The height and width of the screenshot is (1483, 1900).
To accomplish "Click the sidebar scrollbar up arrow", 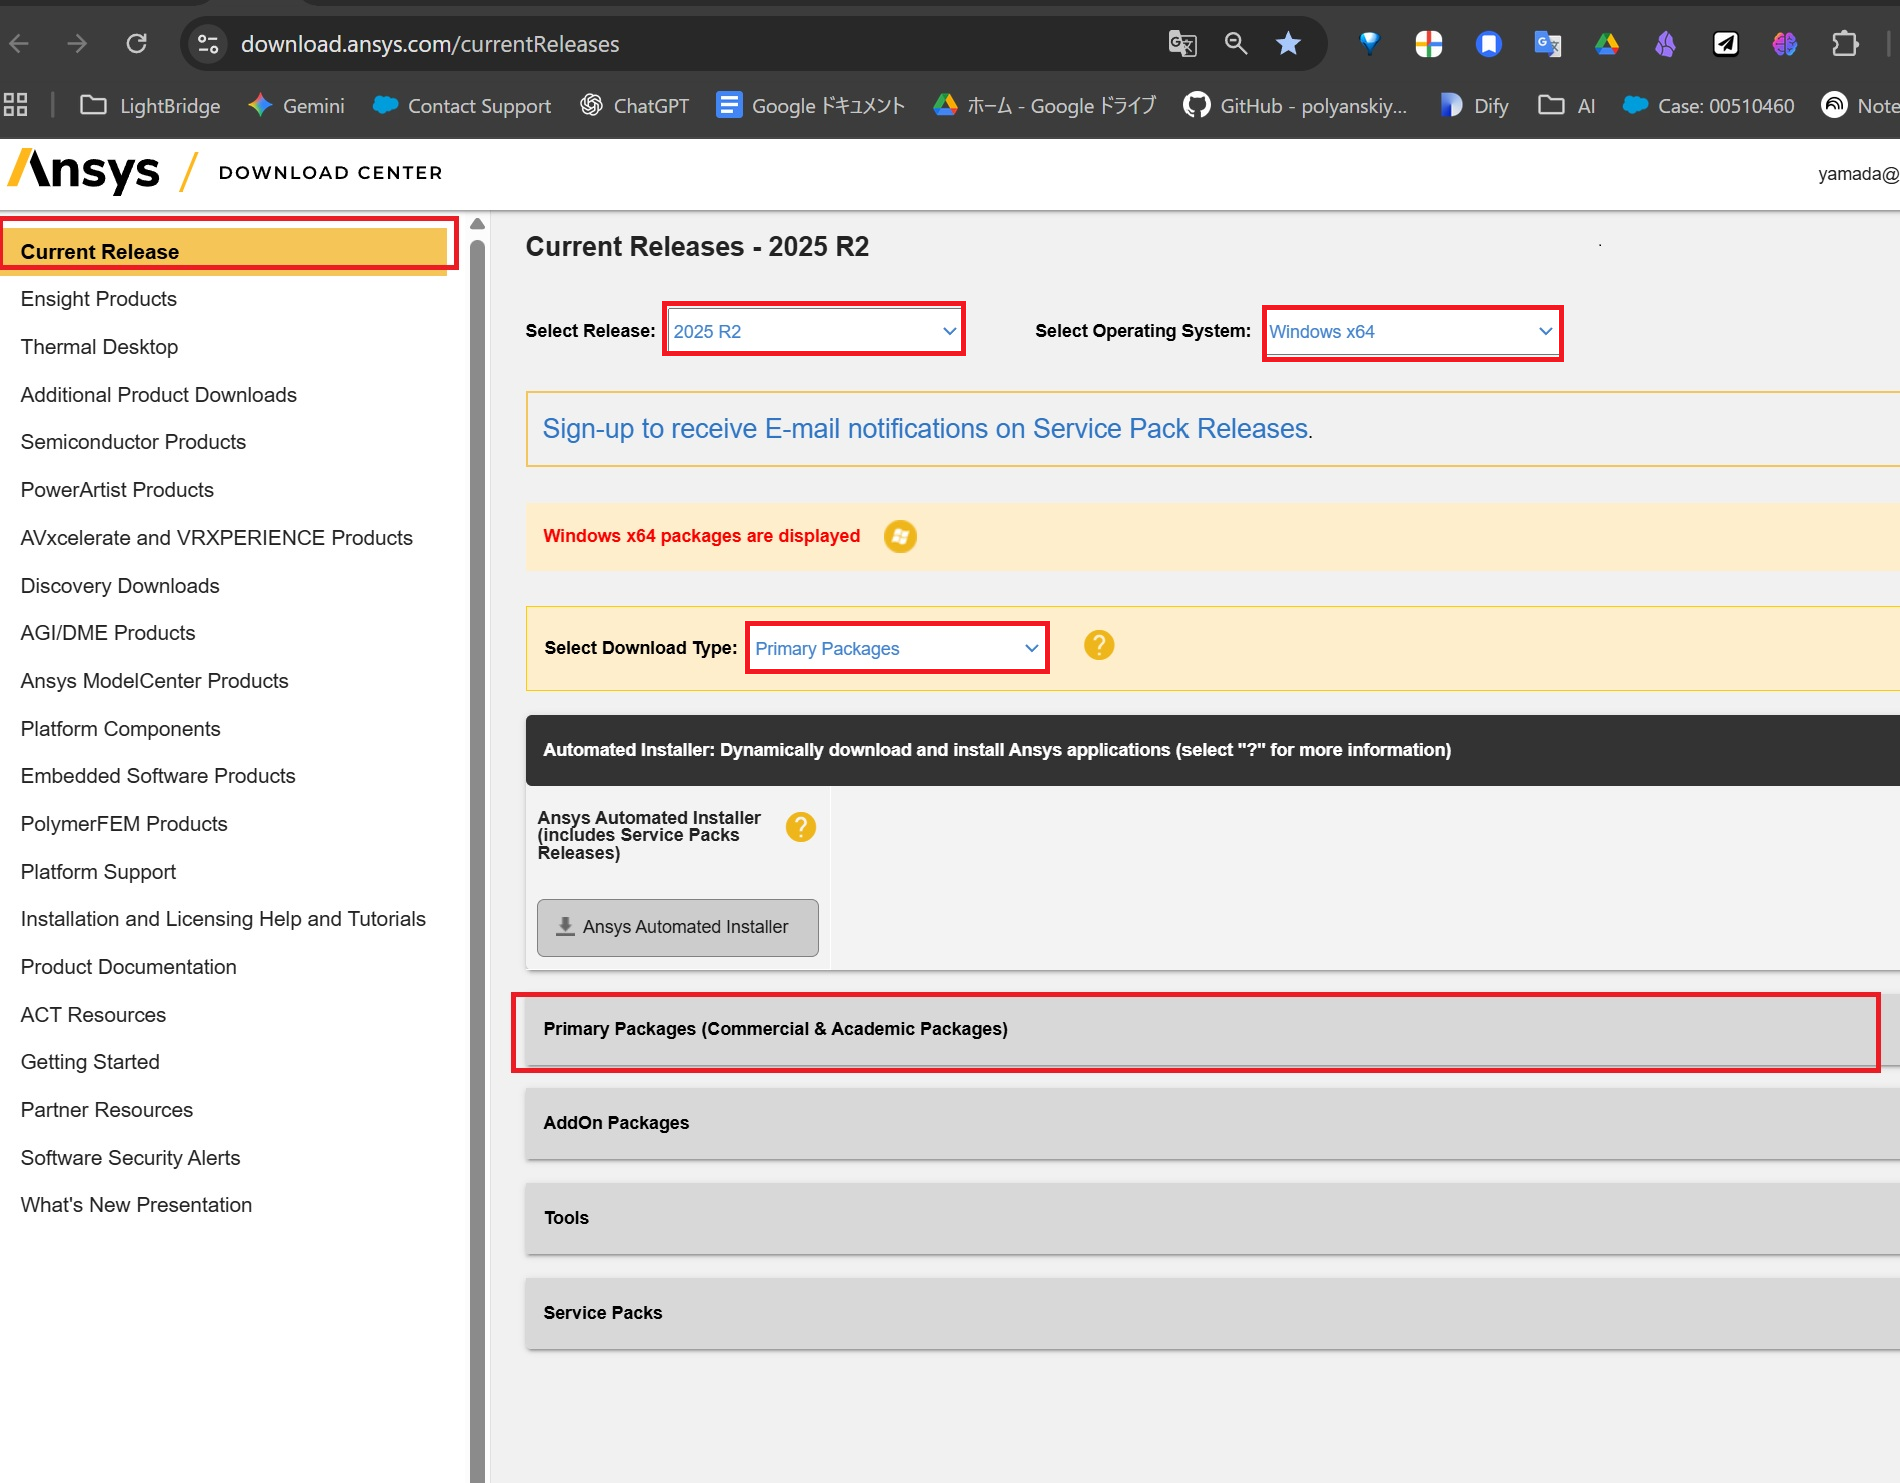I will (x=477, y=224).
